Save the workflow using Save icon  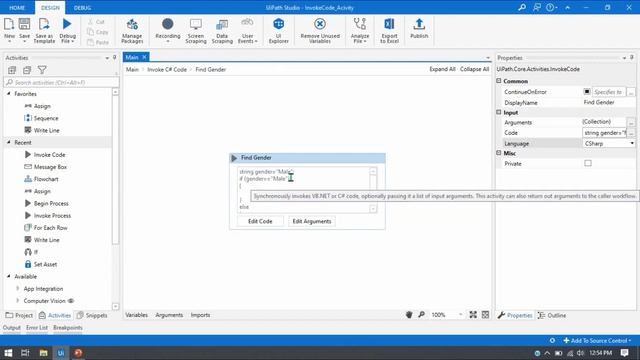coord(24,24)
